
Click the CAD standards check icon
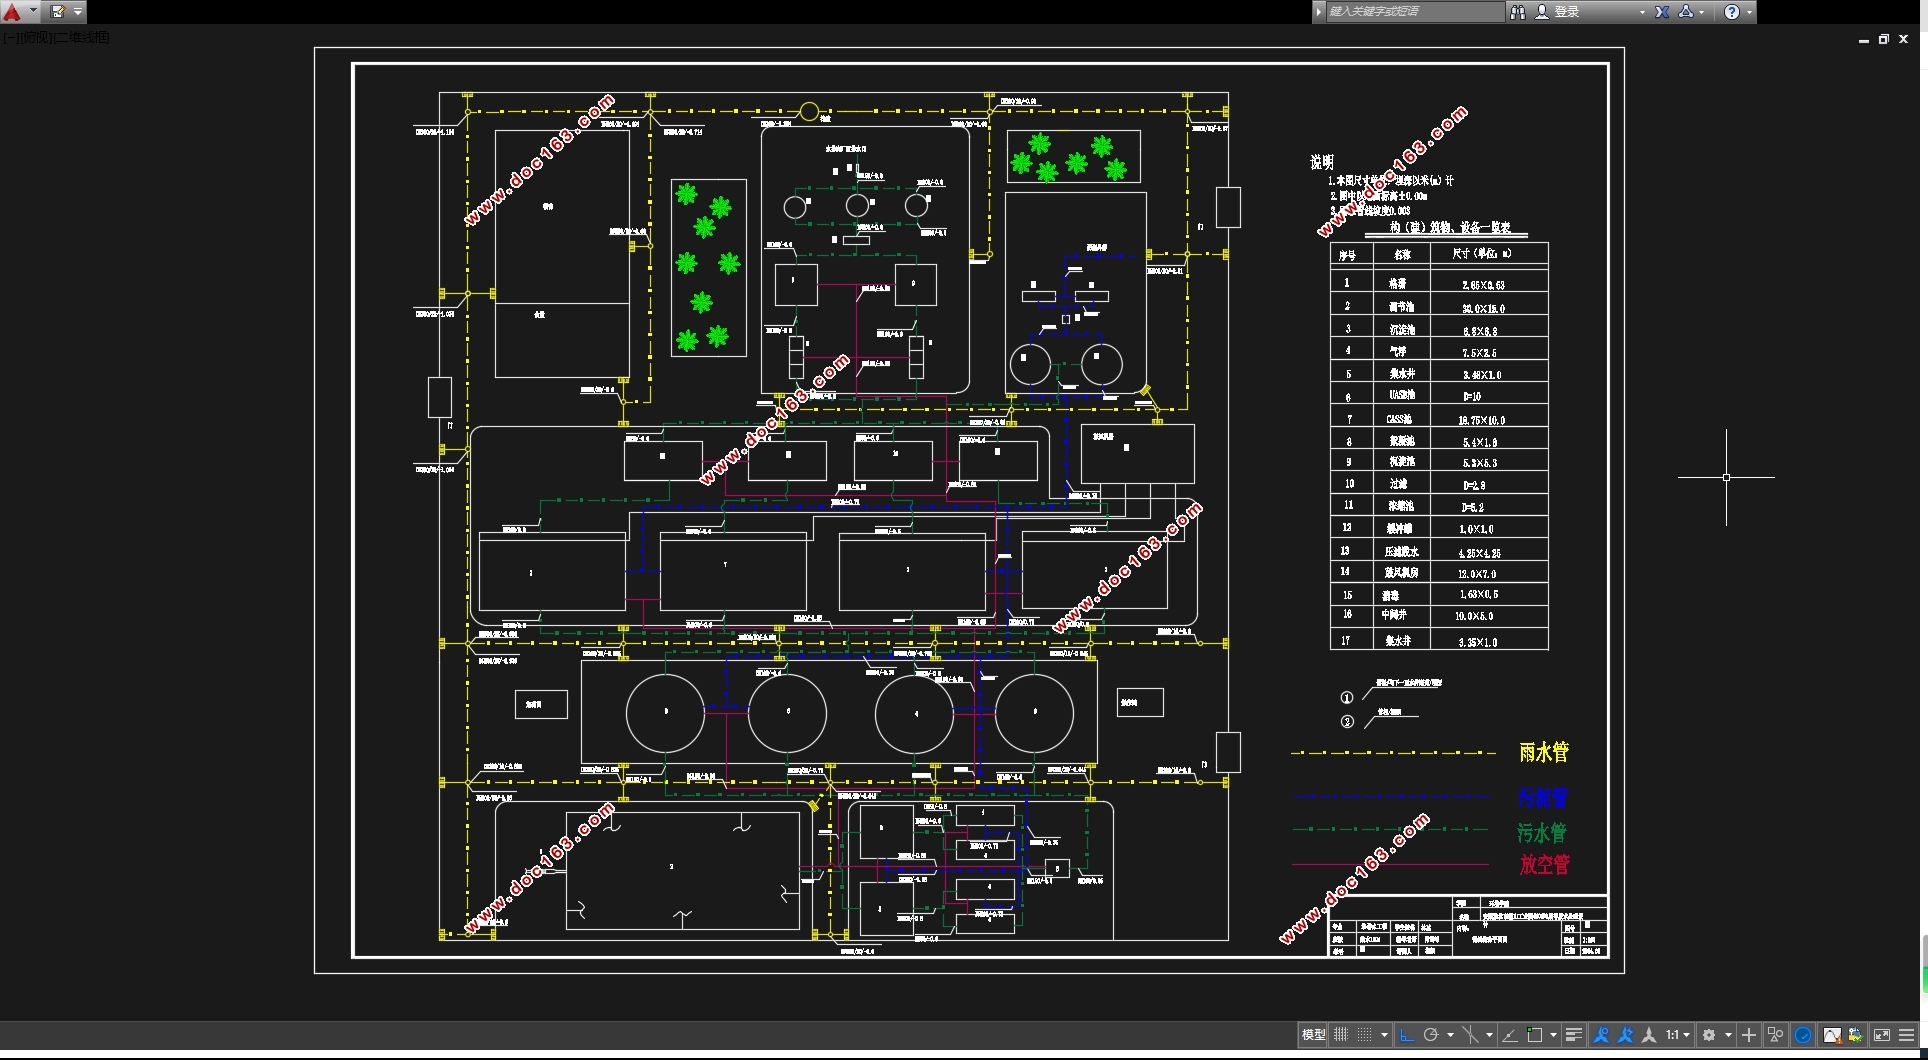point(1856,1035)
